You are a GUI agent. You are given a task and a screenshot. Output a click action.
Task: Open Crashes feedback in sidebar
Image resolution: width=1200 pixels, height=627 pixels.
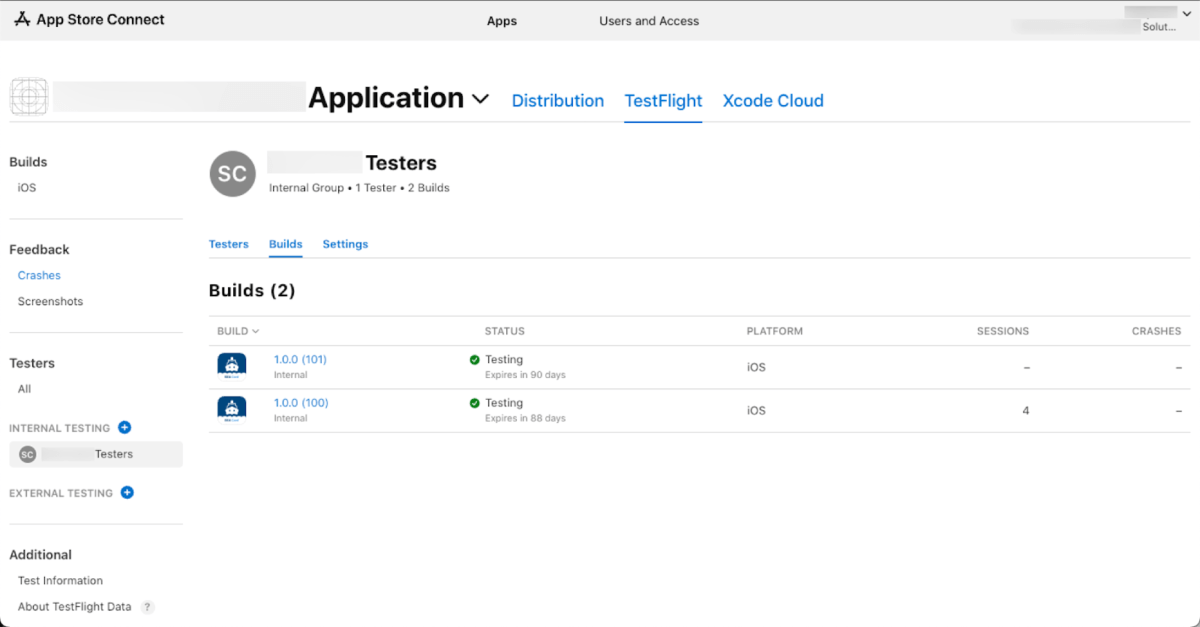pos(39,275)
